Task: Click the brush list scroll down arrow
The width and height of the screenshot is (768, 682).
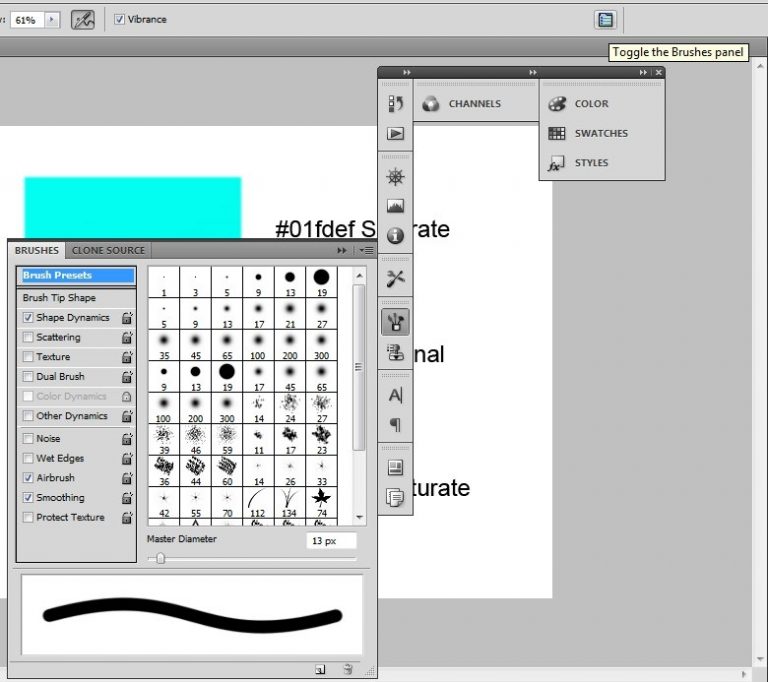Action: coord(360,517)
